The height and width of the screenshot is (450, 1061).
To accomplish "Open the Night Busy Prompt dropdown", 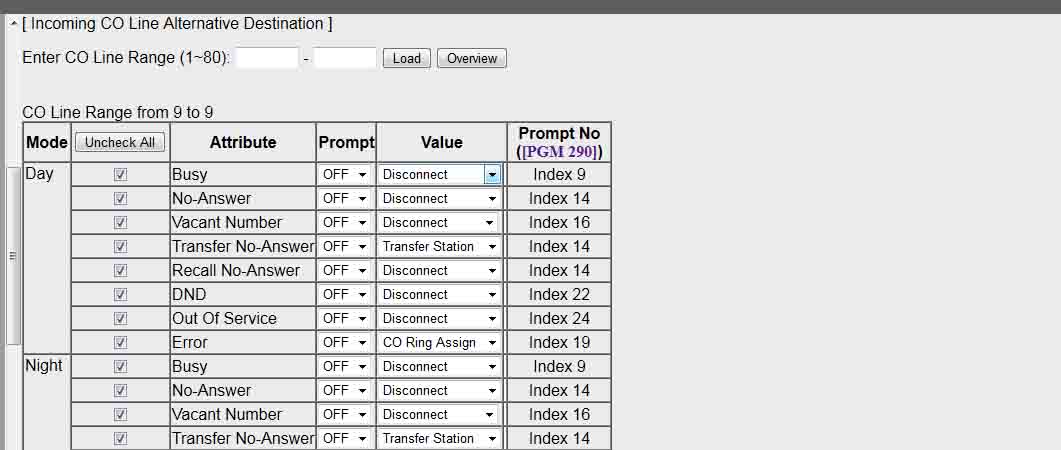I will [345, 366].
